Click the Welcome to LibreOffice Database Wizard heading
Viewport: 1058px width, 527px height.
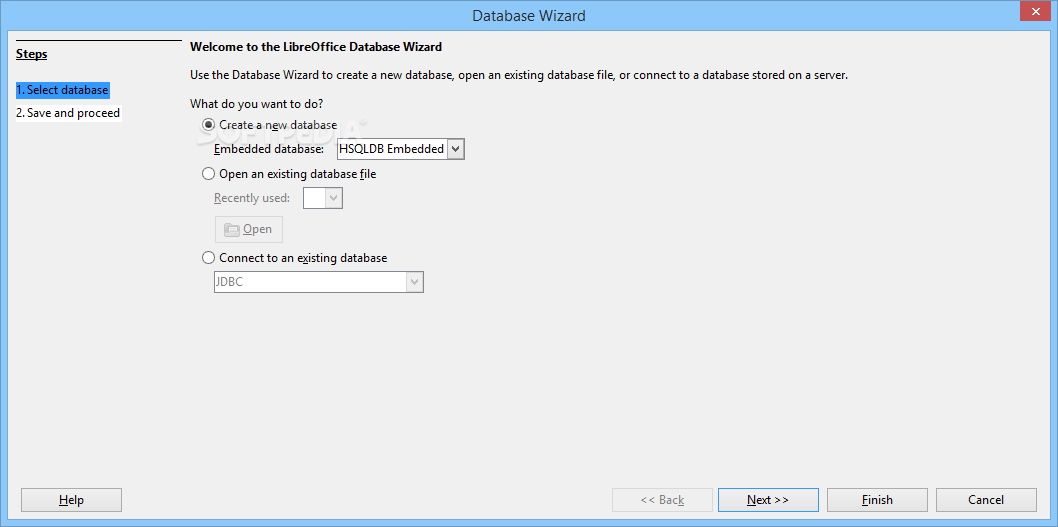tap(316, 47)
